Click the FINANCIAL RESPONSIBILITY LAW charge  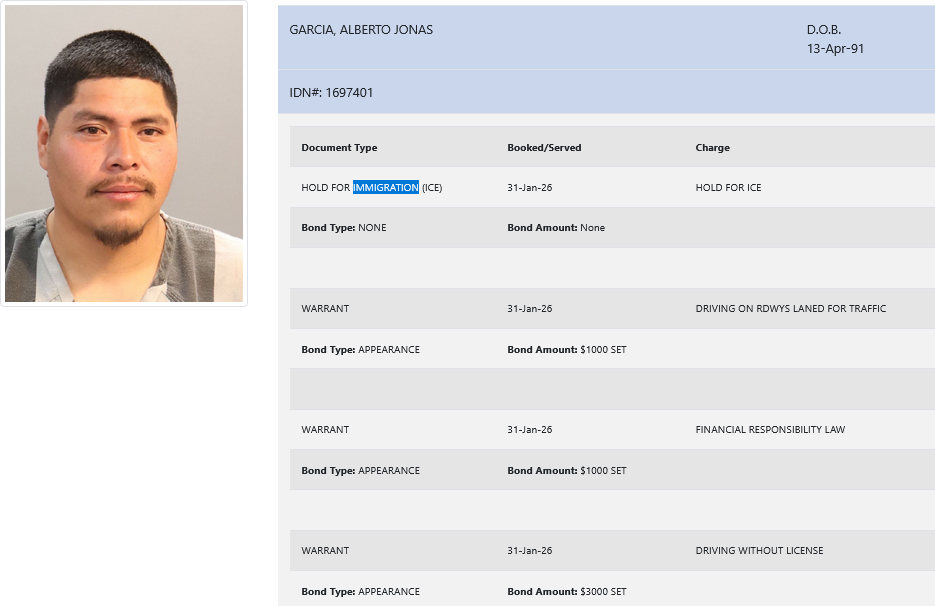[x=770, y=430]
